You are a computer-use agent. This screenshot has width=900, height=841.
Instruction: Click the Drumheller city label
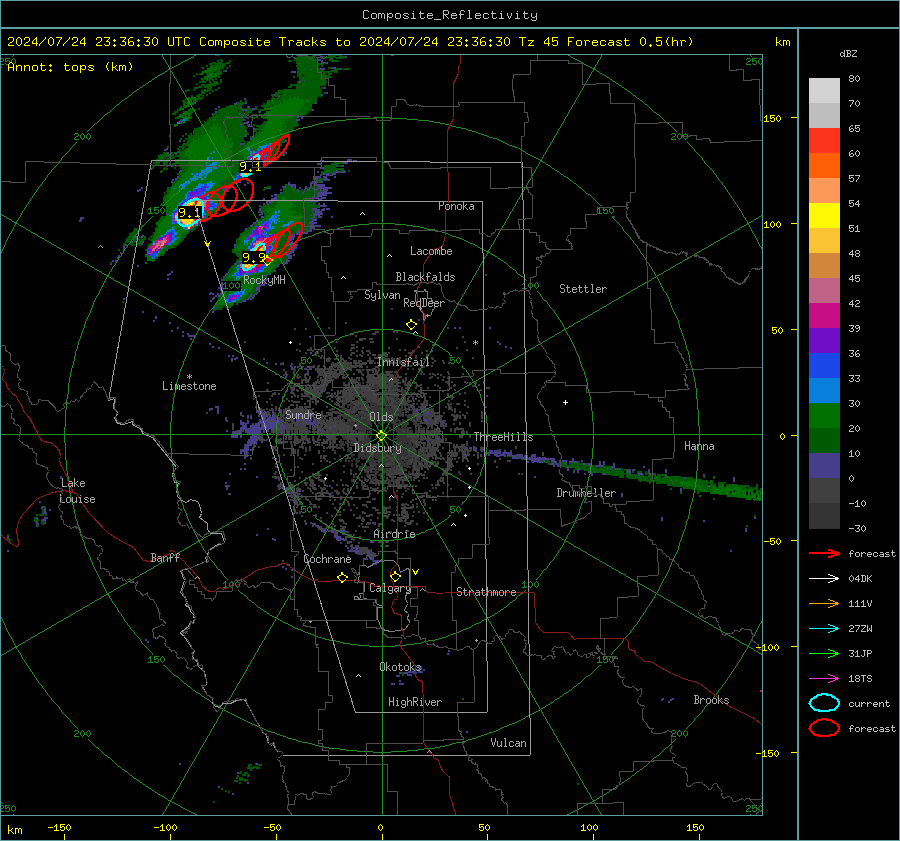coord(586,493)
